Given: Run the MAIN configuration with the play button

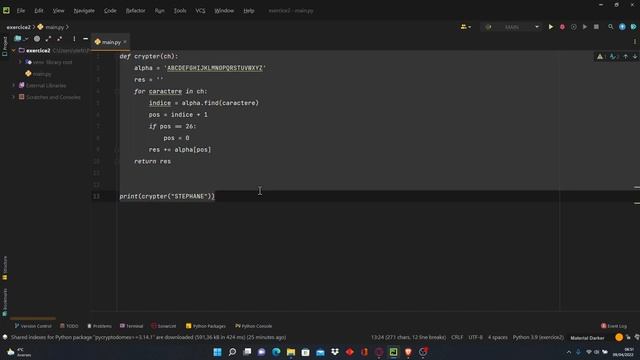Looking at the screenshot, I should click(x=551, y=27).
